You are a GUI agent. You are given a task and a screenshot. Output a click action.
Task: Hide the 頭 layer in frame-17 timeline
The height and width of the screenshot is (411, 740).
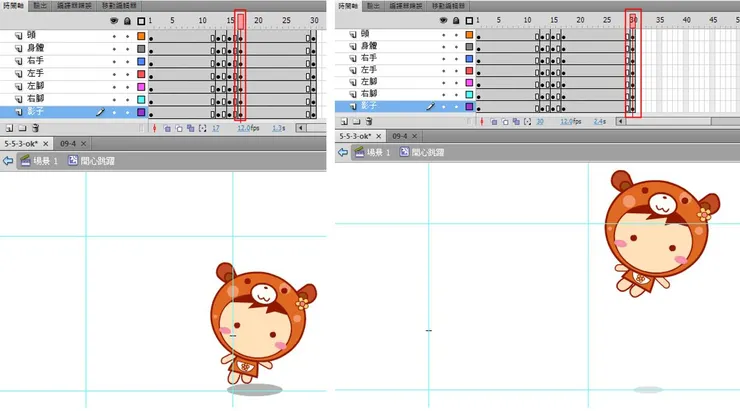coord(114,36)
